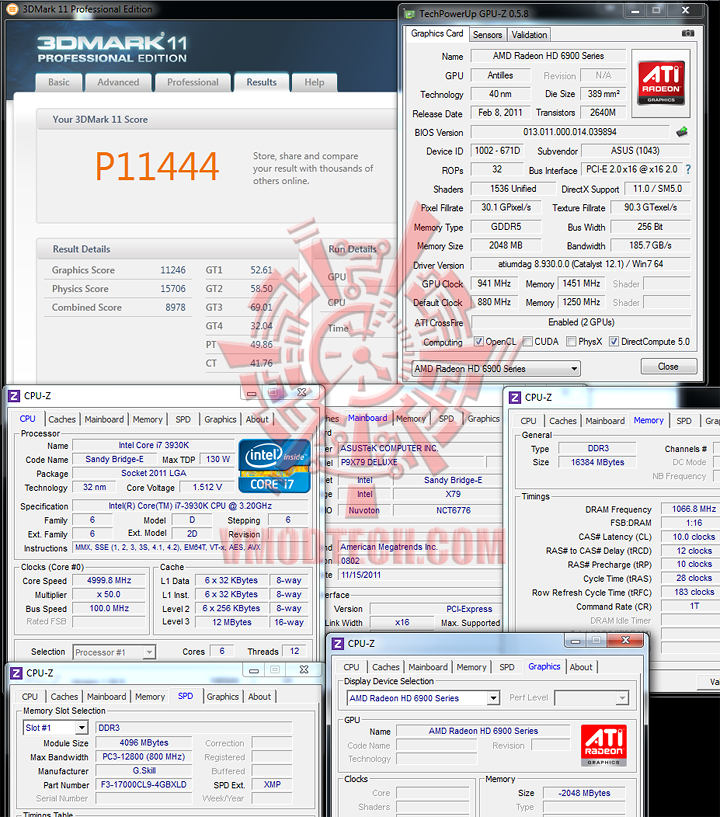Open the Validation tab in GPU-Z
The image size is (720, 817).
529,35
